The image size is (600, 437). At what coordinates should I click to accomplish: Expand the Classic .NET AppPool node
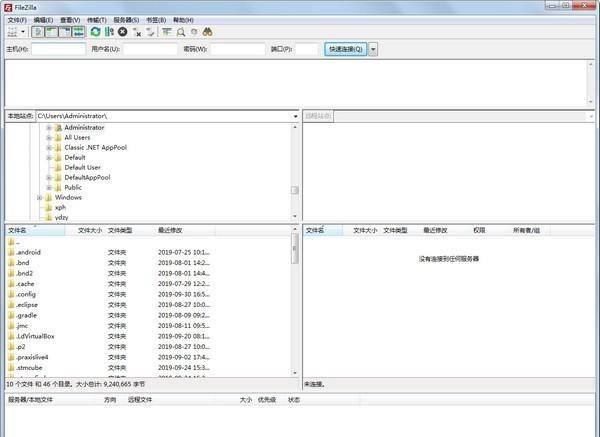(49, 147)
